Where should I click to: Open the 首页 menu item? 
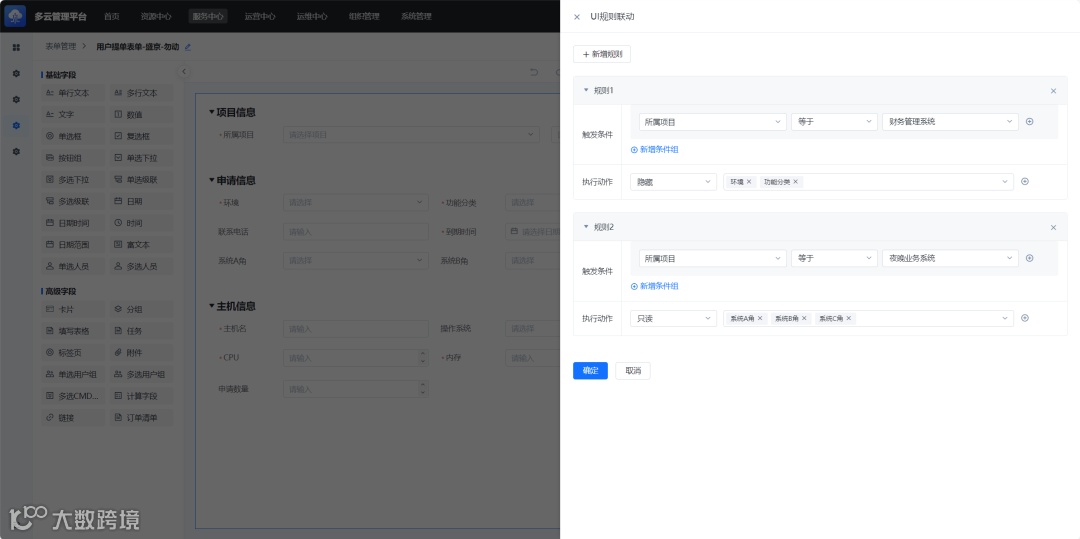(112, 17)
